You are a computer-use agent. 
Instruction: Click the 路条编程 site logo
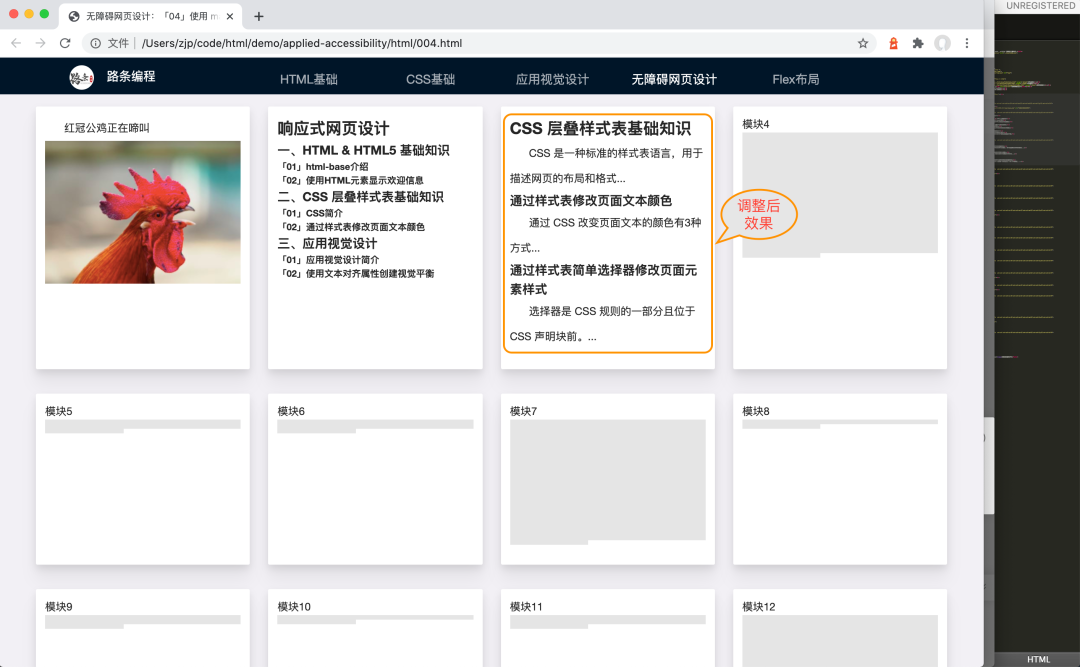point(81,77)
